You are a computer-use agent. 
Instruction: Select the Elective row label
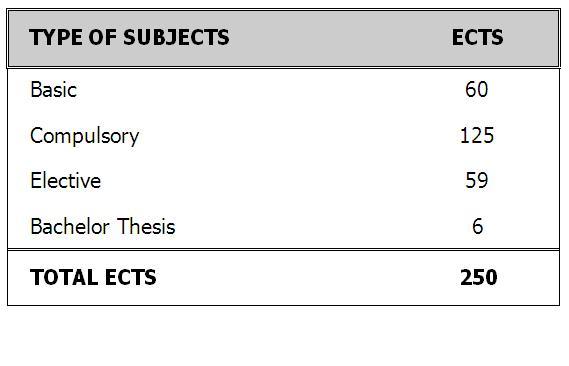point(66,180)
